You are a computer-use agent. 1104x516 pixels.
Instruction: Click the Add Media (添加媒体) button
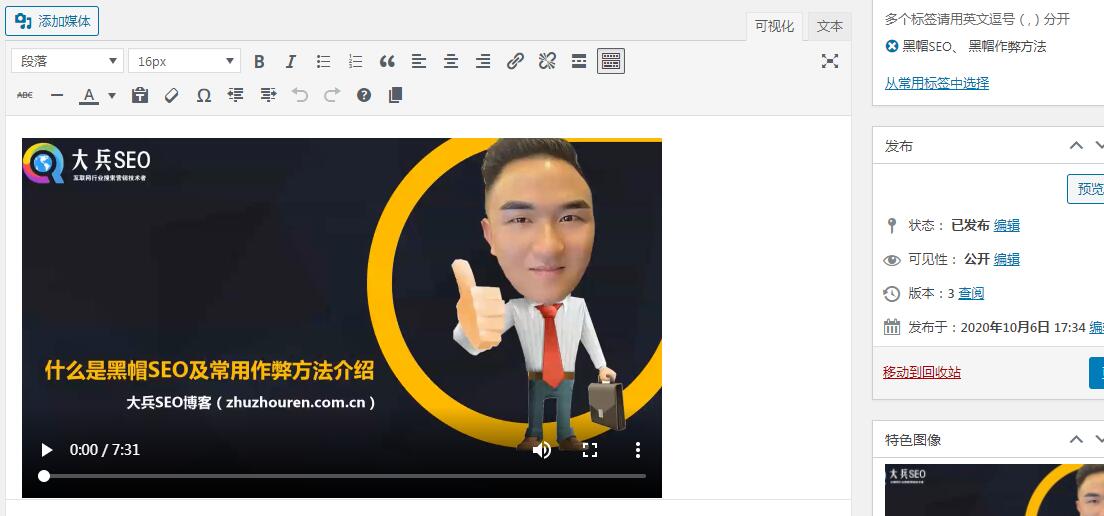point(52,21)
